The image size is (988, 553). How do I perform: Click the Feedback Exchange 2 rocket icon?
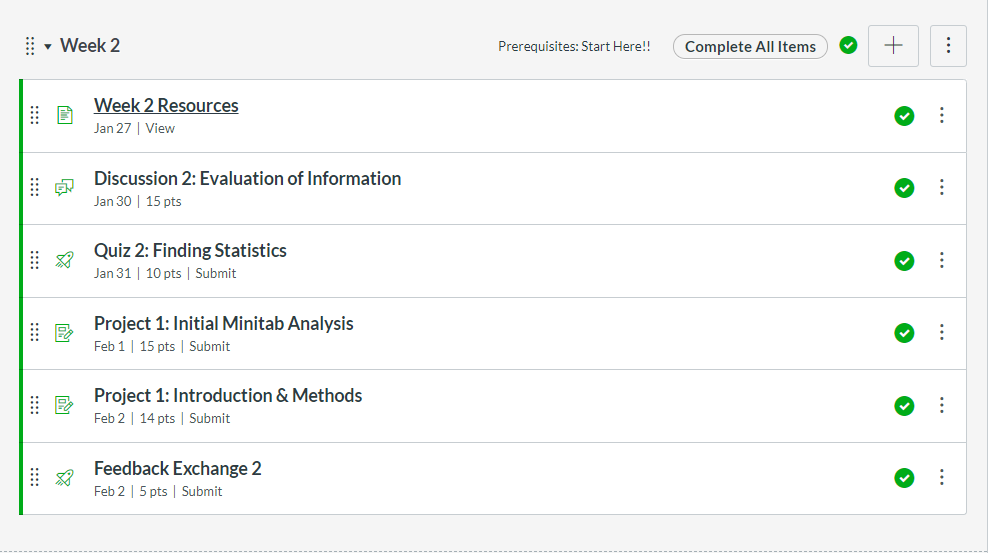pyautogui.click(x=65, y=477)
